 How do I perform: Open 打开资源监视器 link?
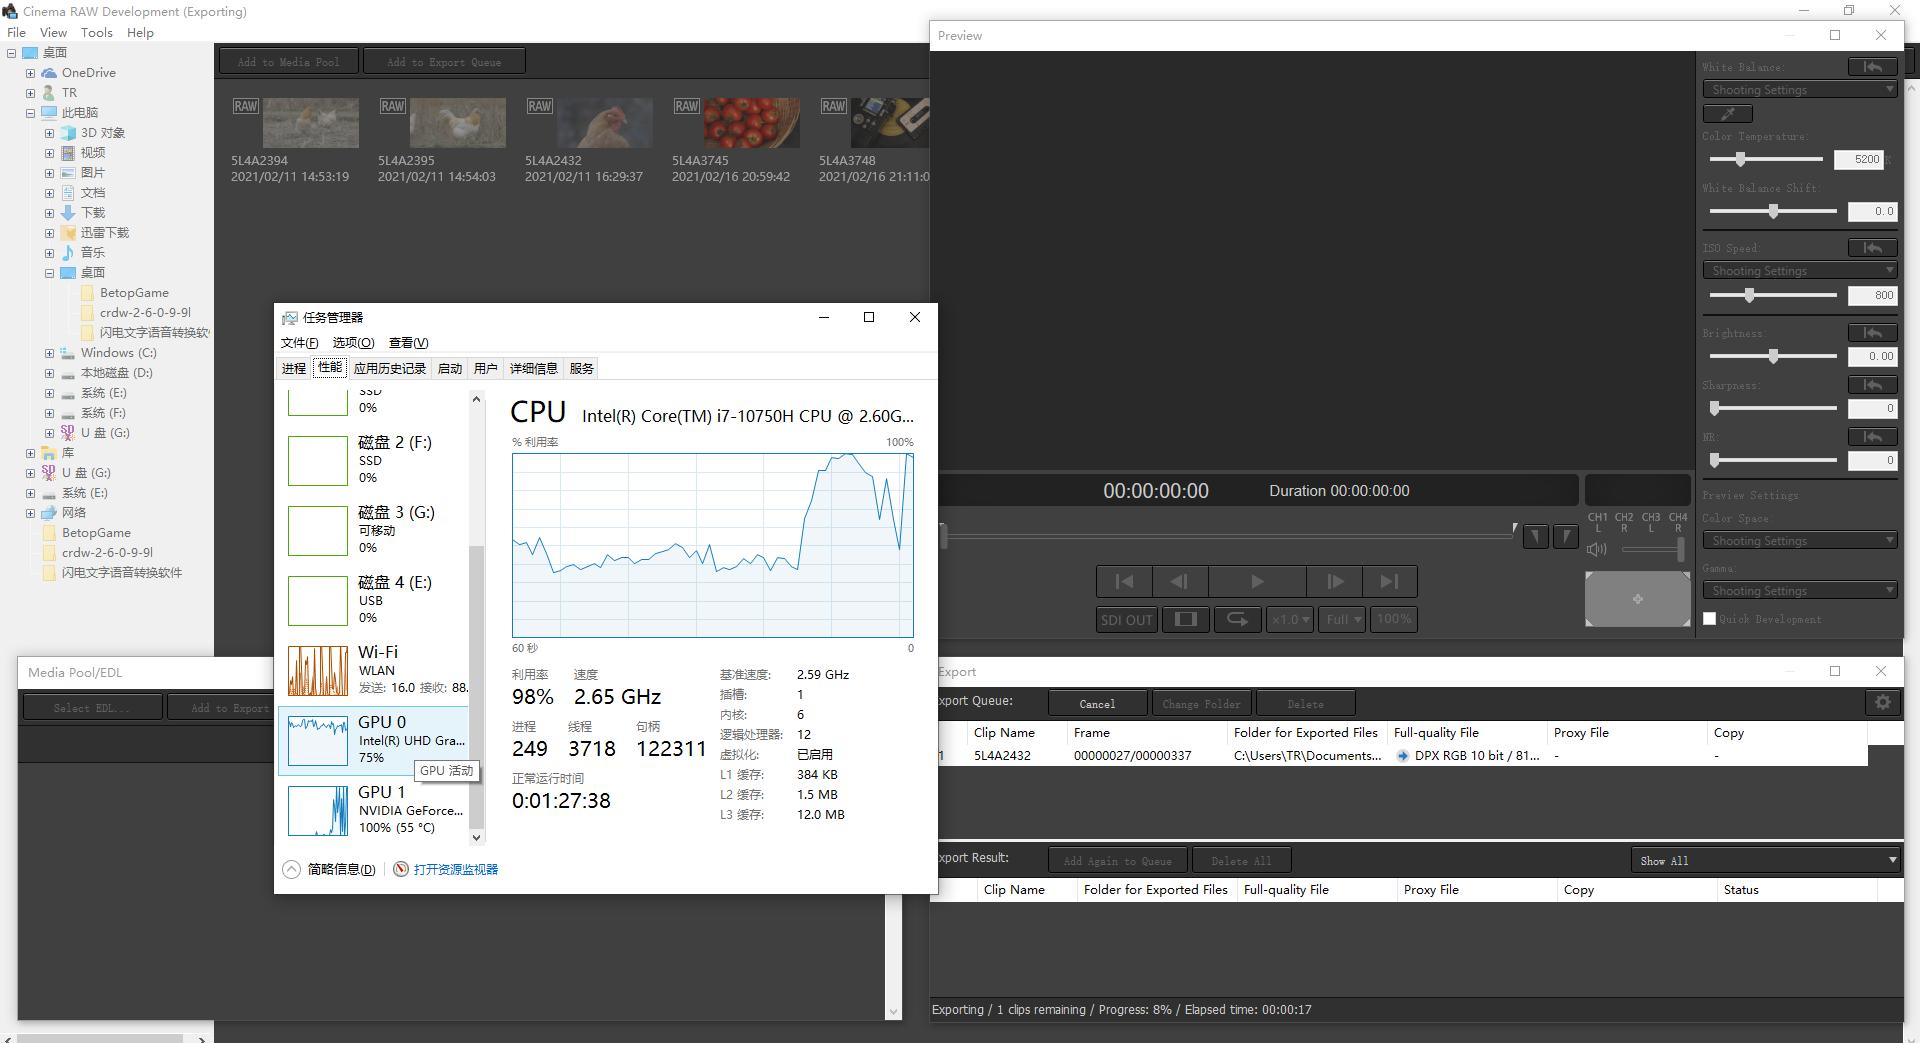pyautogui.click(x=455, y=870)
